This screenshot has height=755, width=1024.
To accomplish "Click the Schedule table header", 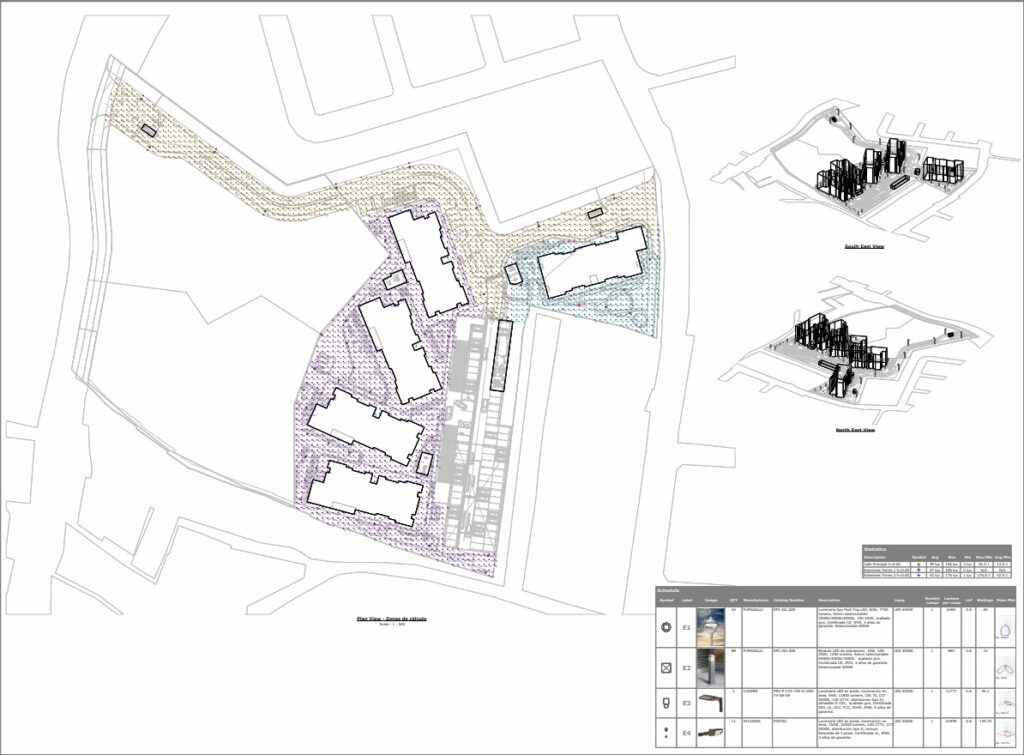I will coord(670,590).
